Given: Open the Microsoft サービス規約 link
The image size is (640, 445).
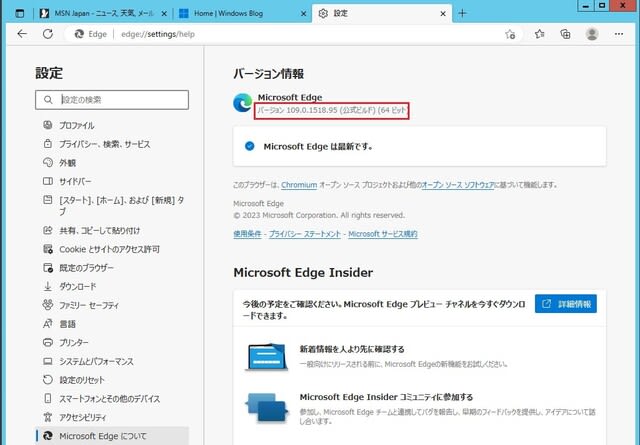Looking at the screenshot, I should (x=383, y=234).
